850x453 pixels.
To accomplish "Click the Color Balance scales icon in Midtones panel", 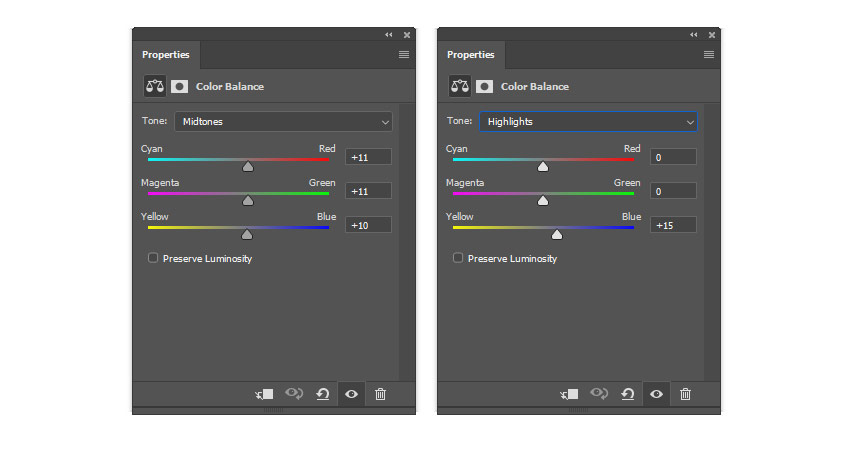I will point(154,86).
